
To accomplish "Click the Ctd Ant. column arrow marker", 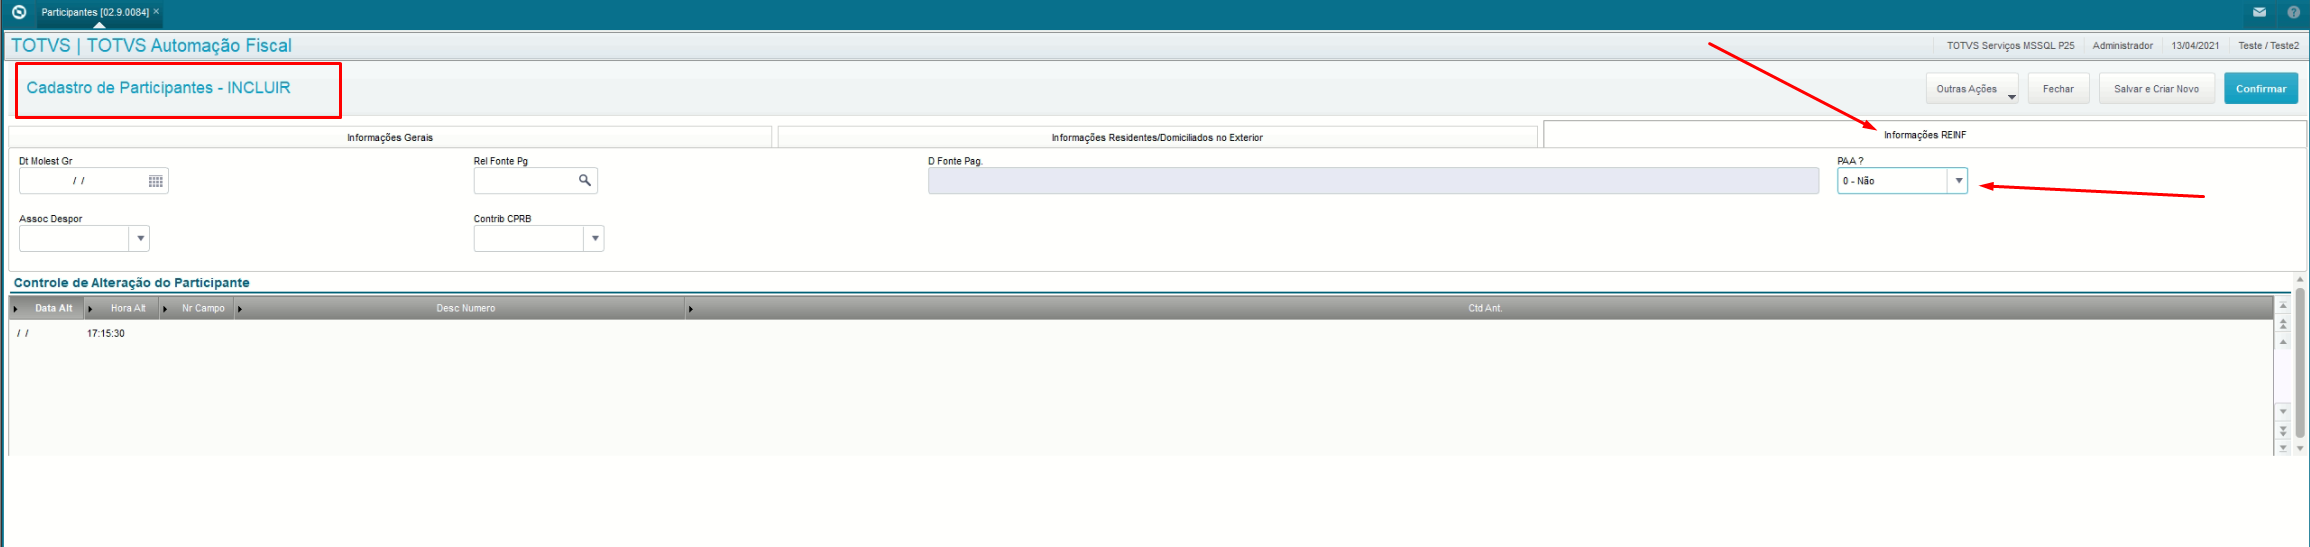I will tap(691, 309).
